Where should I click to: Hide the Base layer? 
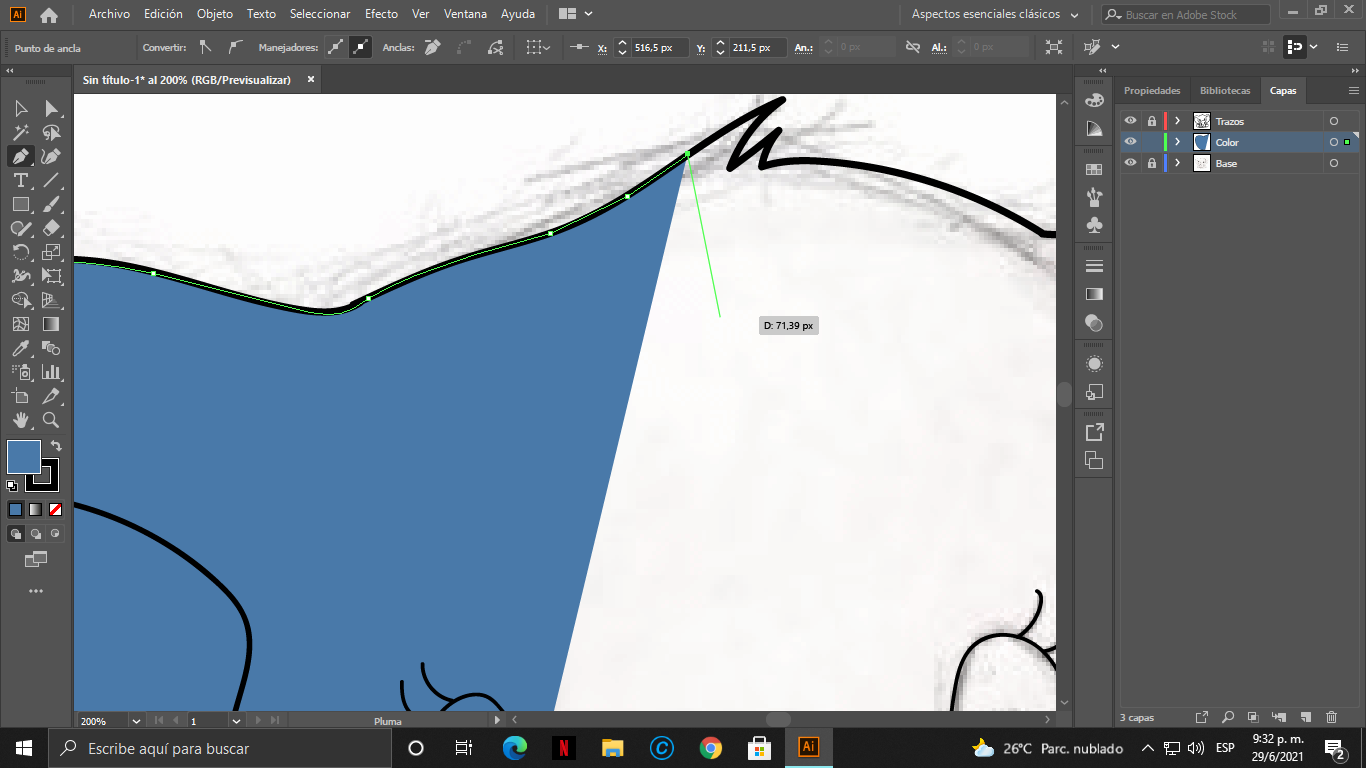click(1130, 163)
